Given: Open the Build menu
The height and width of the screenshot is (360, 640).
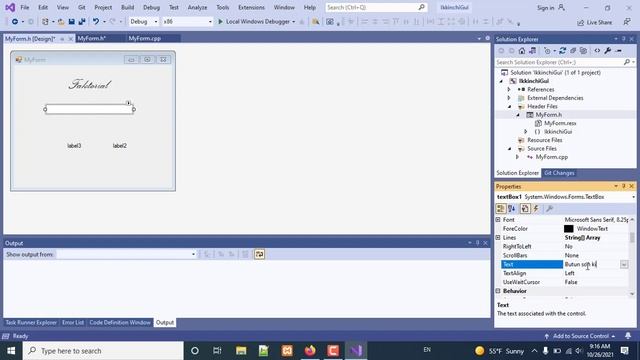Looking at the screenshot, I should point(127,7).
